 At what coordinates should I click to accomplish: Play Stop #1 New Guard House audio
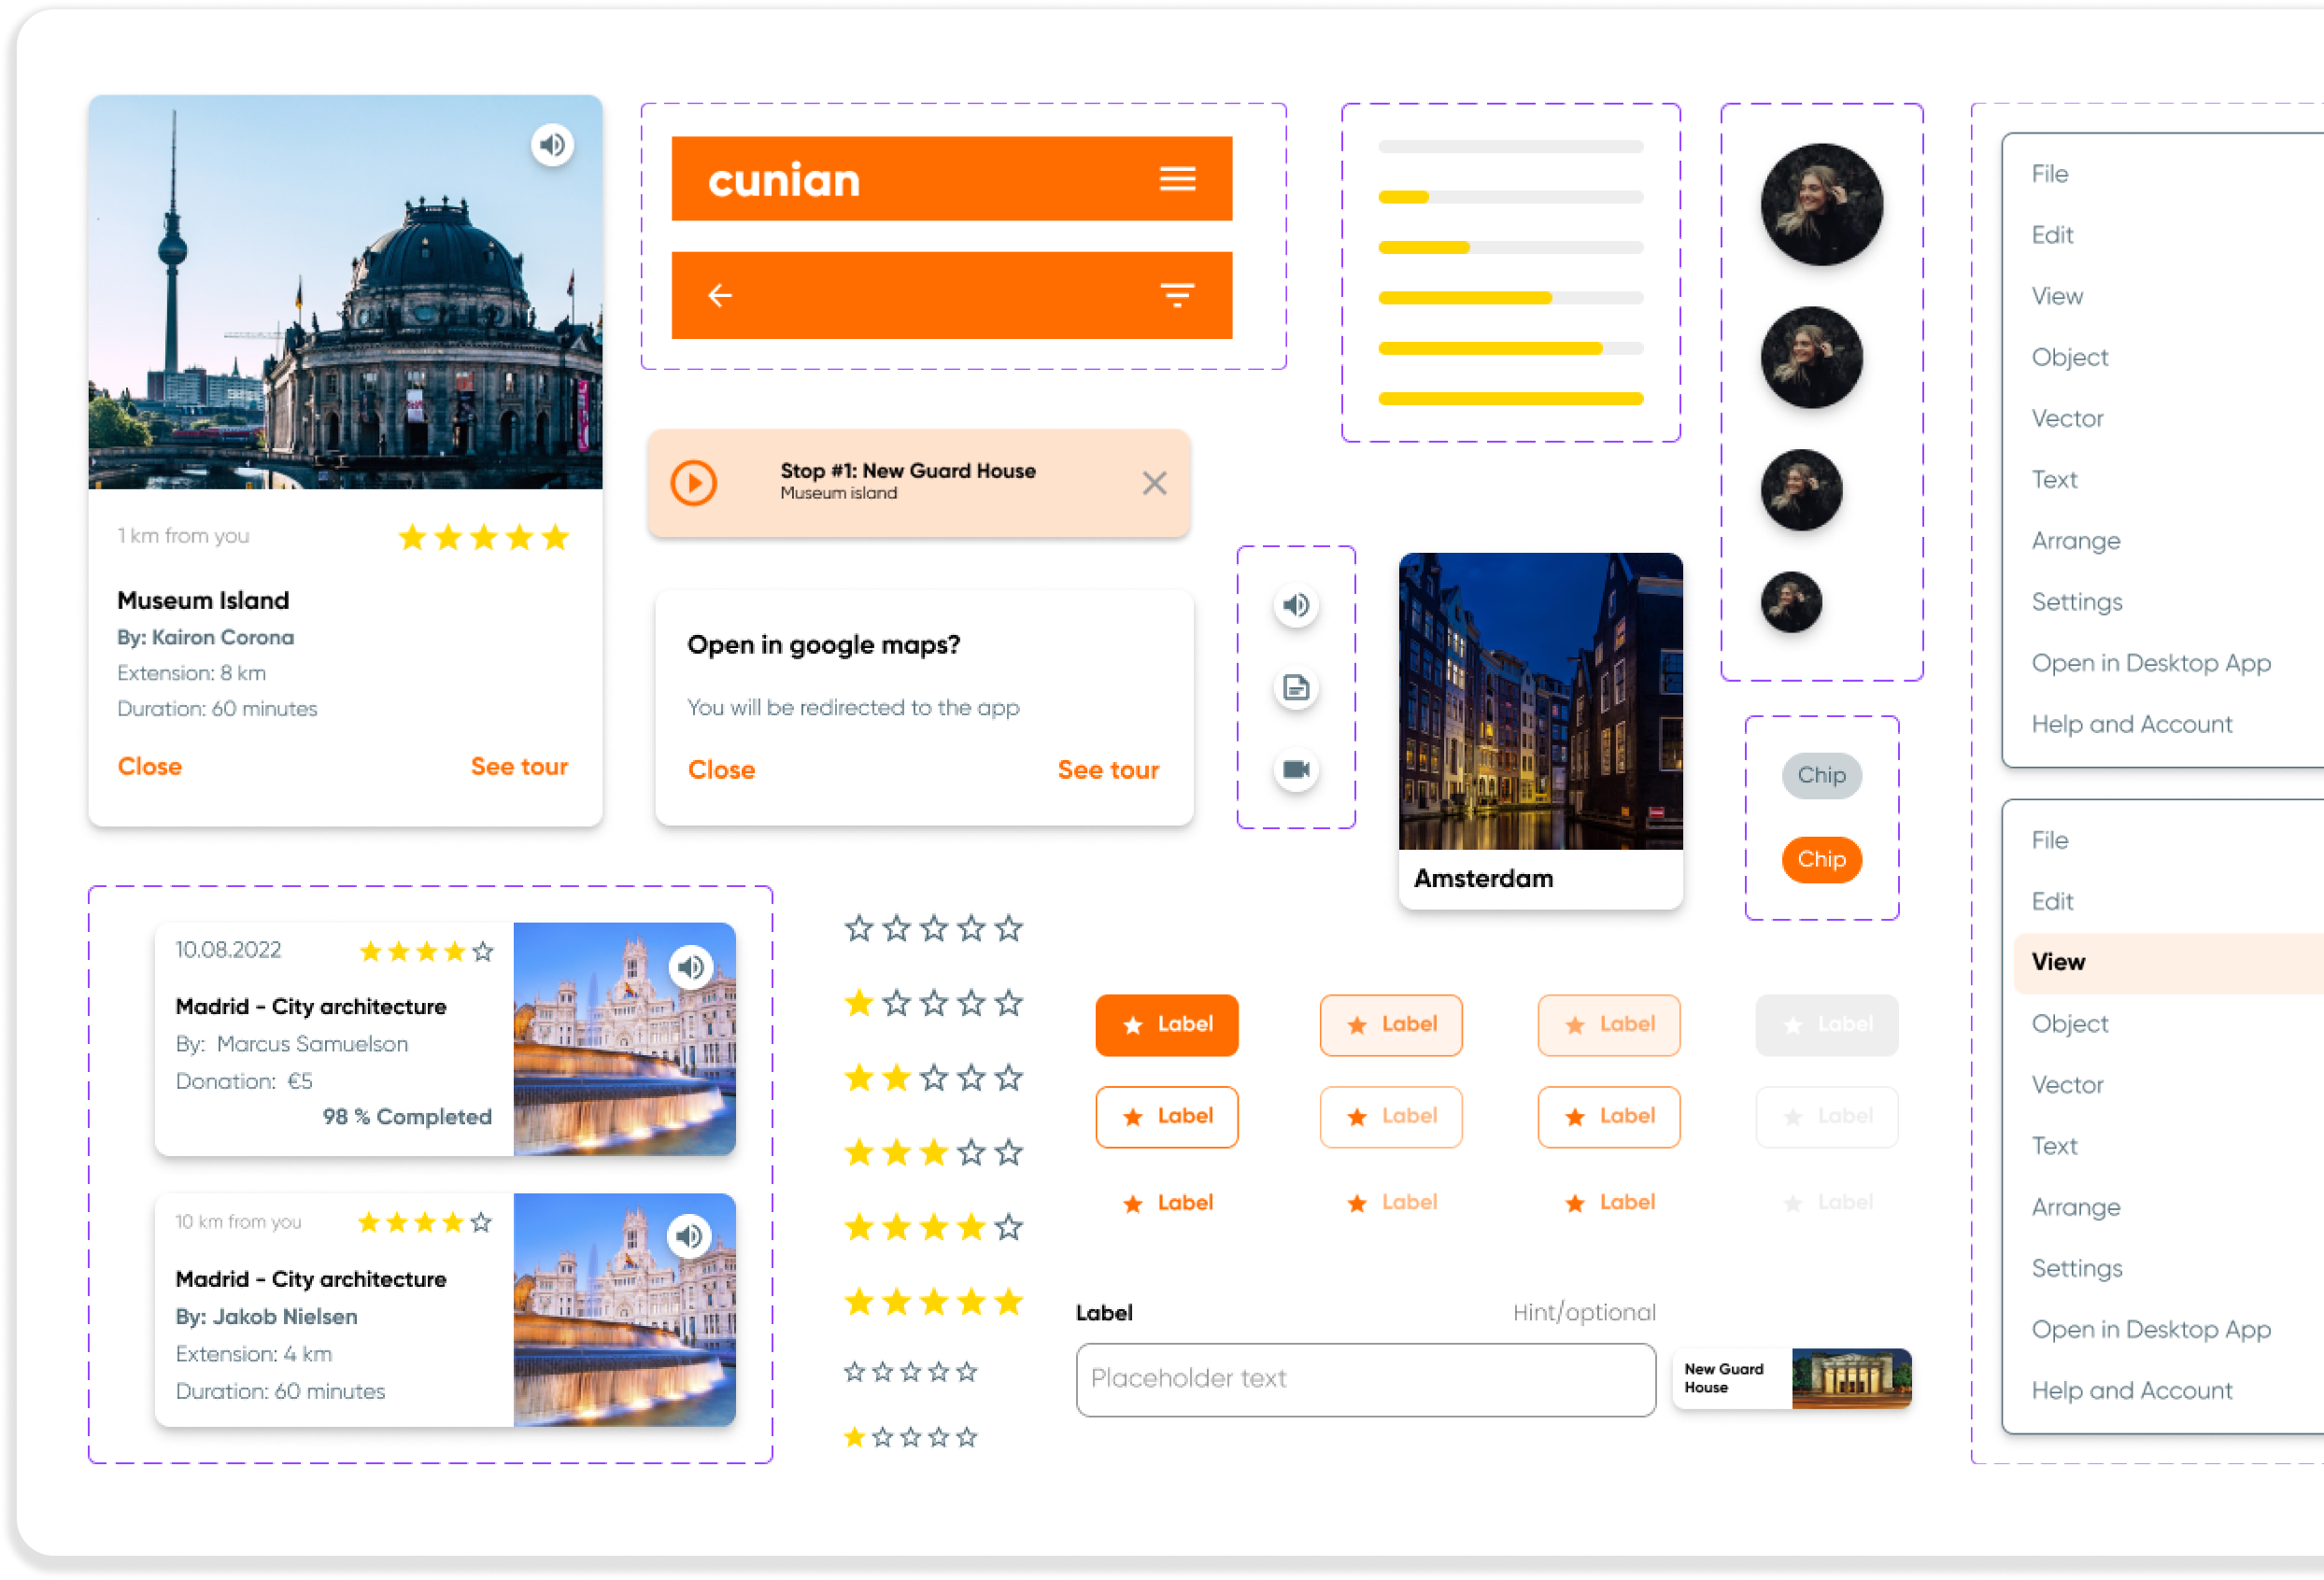point(694,483)
